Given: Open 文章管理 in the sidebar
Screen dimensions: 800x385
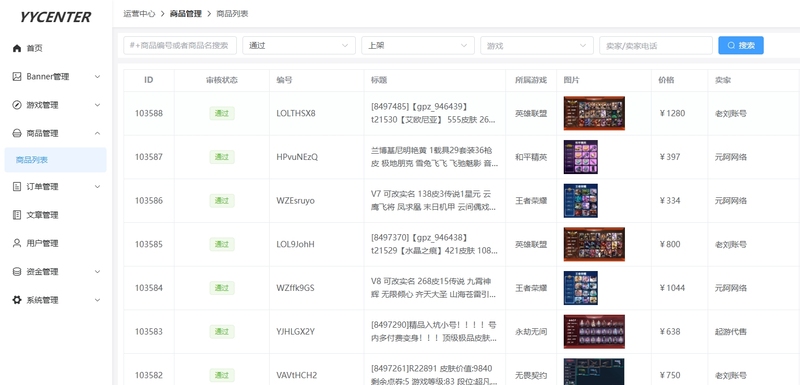Looking at the screenshot, I should [x=42, y=215].
